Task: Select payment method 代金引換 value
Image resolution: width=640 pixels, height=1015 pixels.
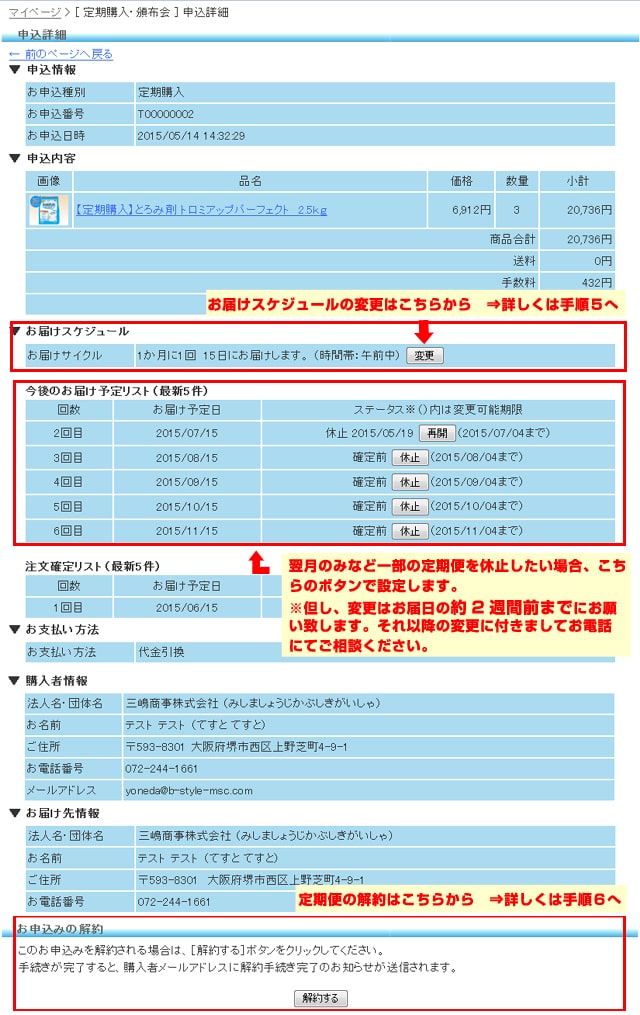Action: pyautogui.click(x=162, y=652)
